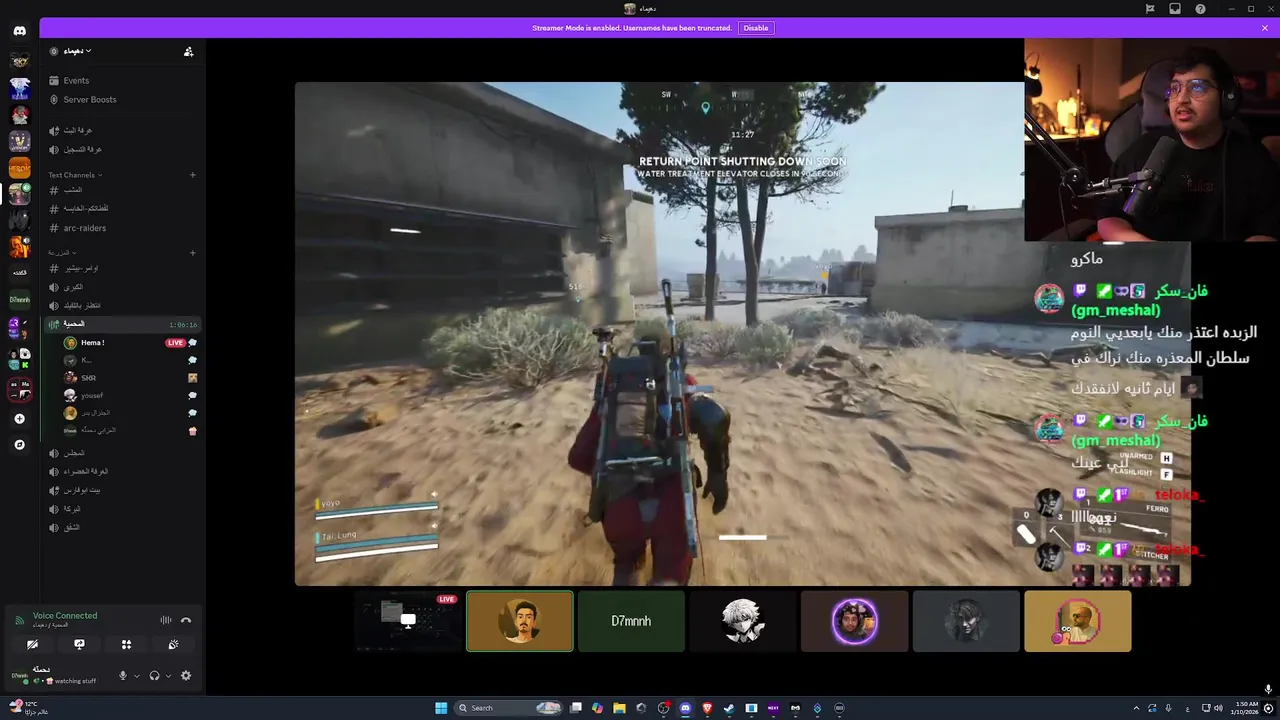Image resolution: width=1280 pixels, height=720 pixels.
Task: Open Discord direct messages home icon
Action: coord(19,31)
